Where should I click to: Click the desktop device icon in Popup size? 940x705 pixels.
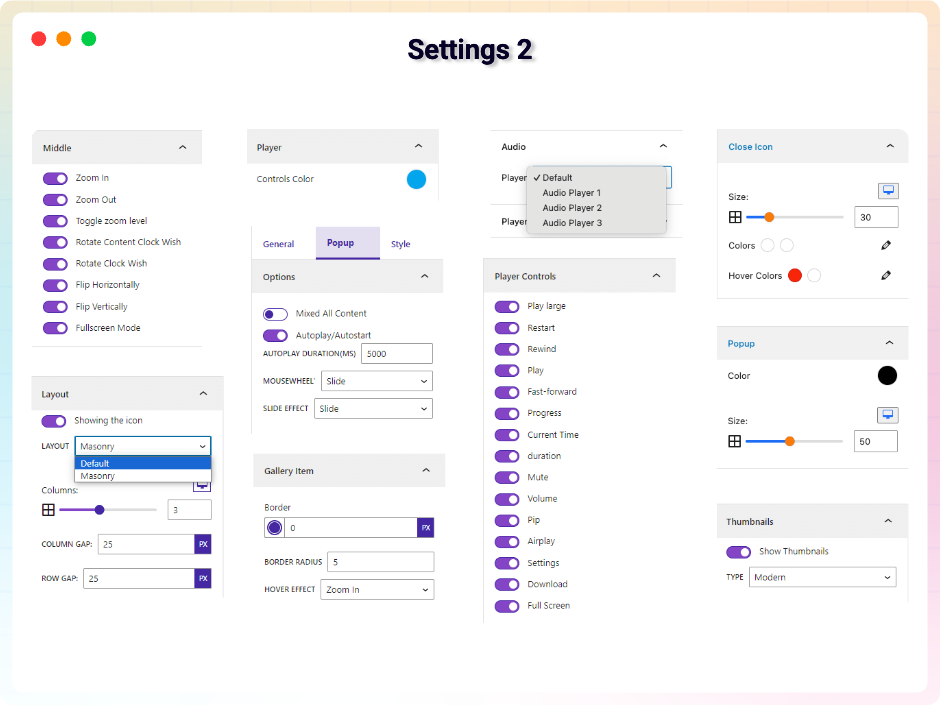[x=888, y=415]
